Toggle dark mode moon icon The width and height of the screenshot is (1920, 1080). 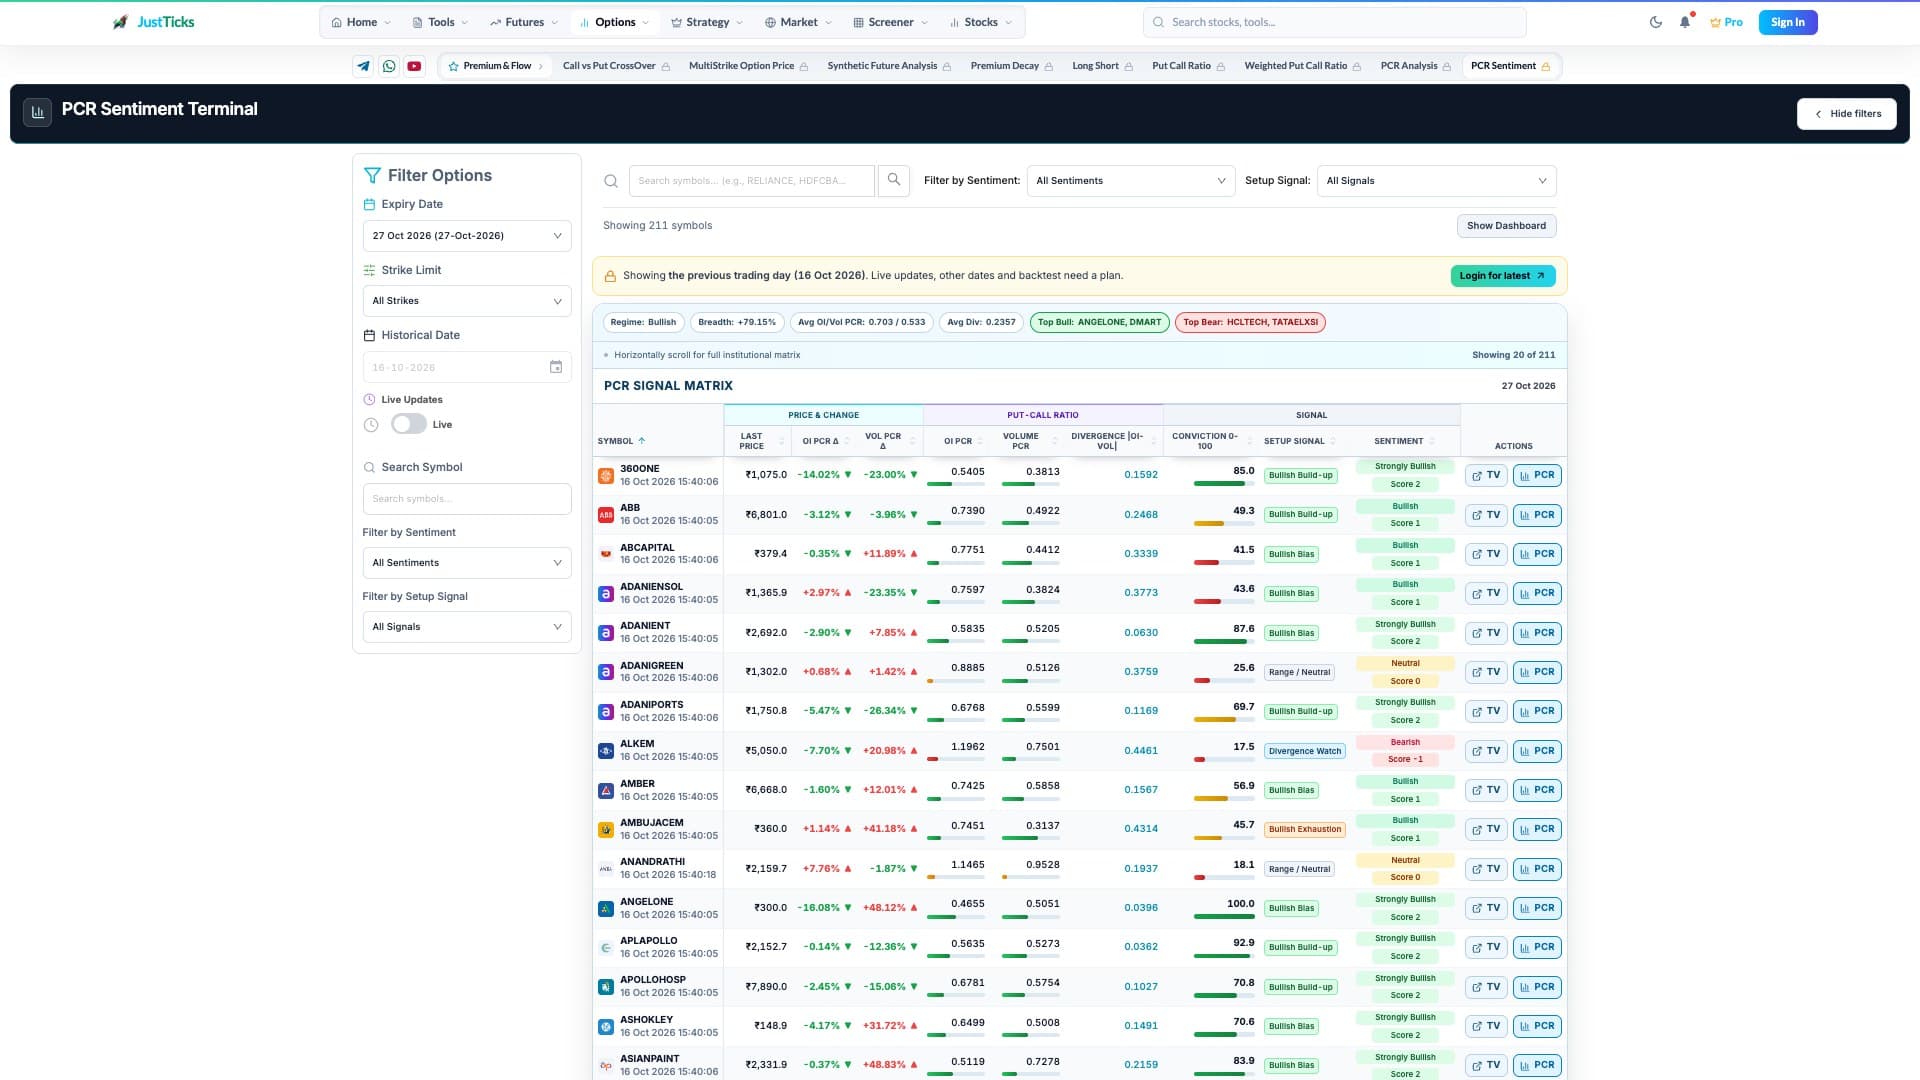pos(1656,22)
